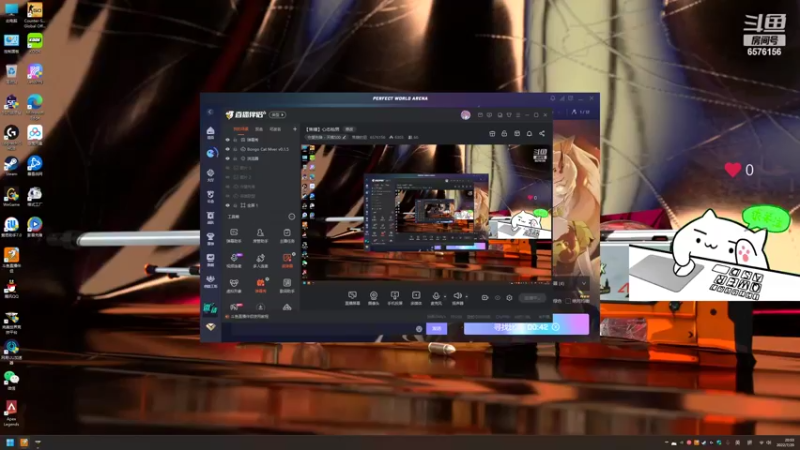This screenshot has height=450, width=800.
Task: Select the third scene tab
Action: tap(276, 129)
